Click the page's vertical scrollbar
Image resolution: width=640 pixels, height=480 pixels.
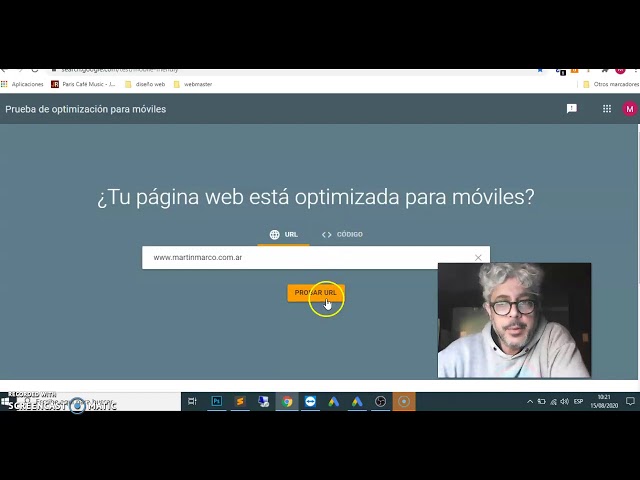point(638,251)
